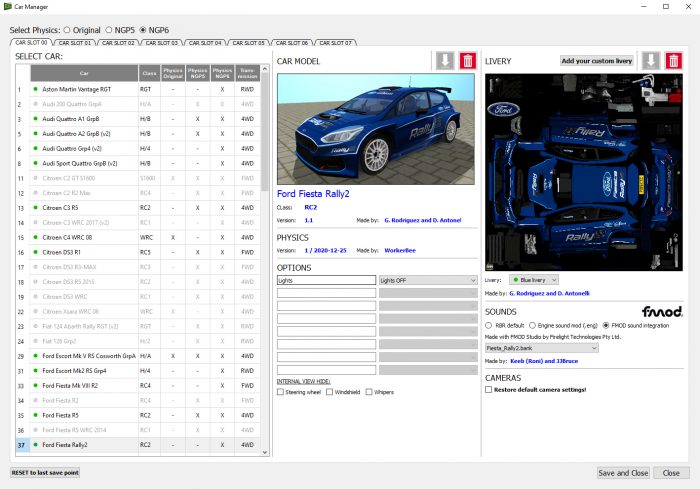The height and width of the screenshot is (489, 700).
Task: Click Add your custom livery button
Action: (x=597, y=61)
